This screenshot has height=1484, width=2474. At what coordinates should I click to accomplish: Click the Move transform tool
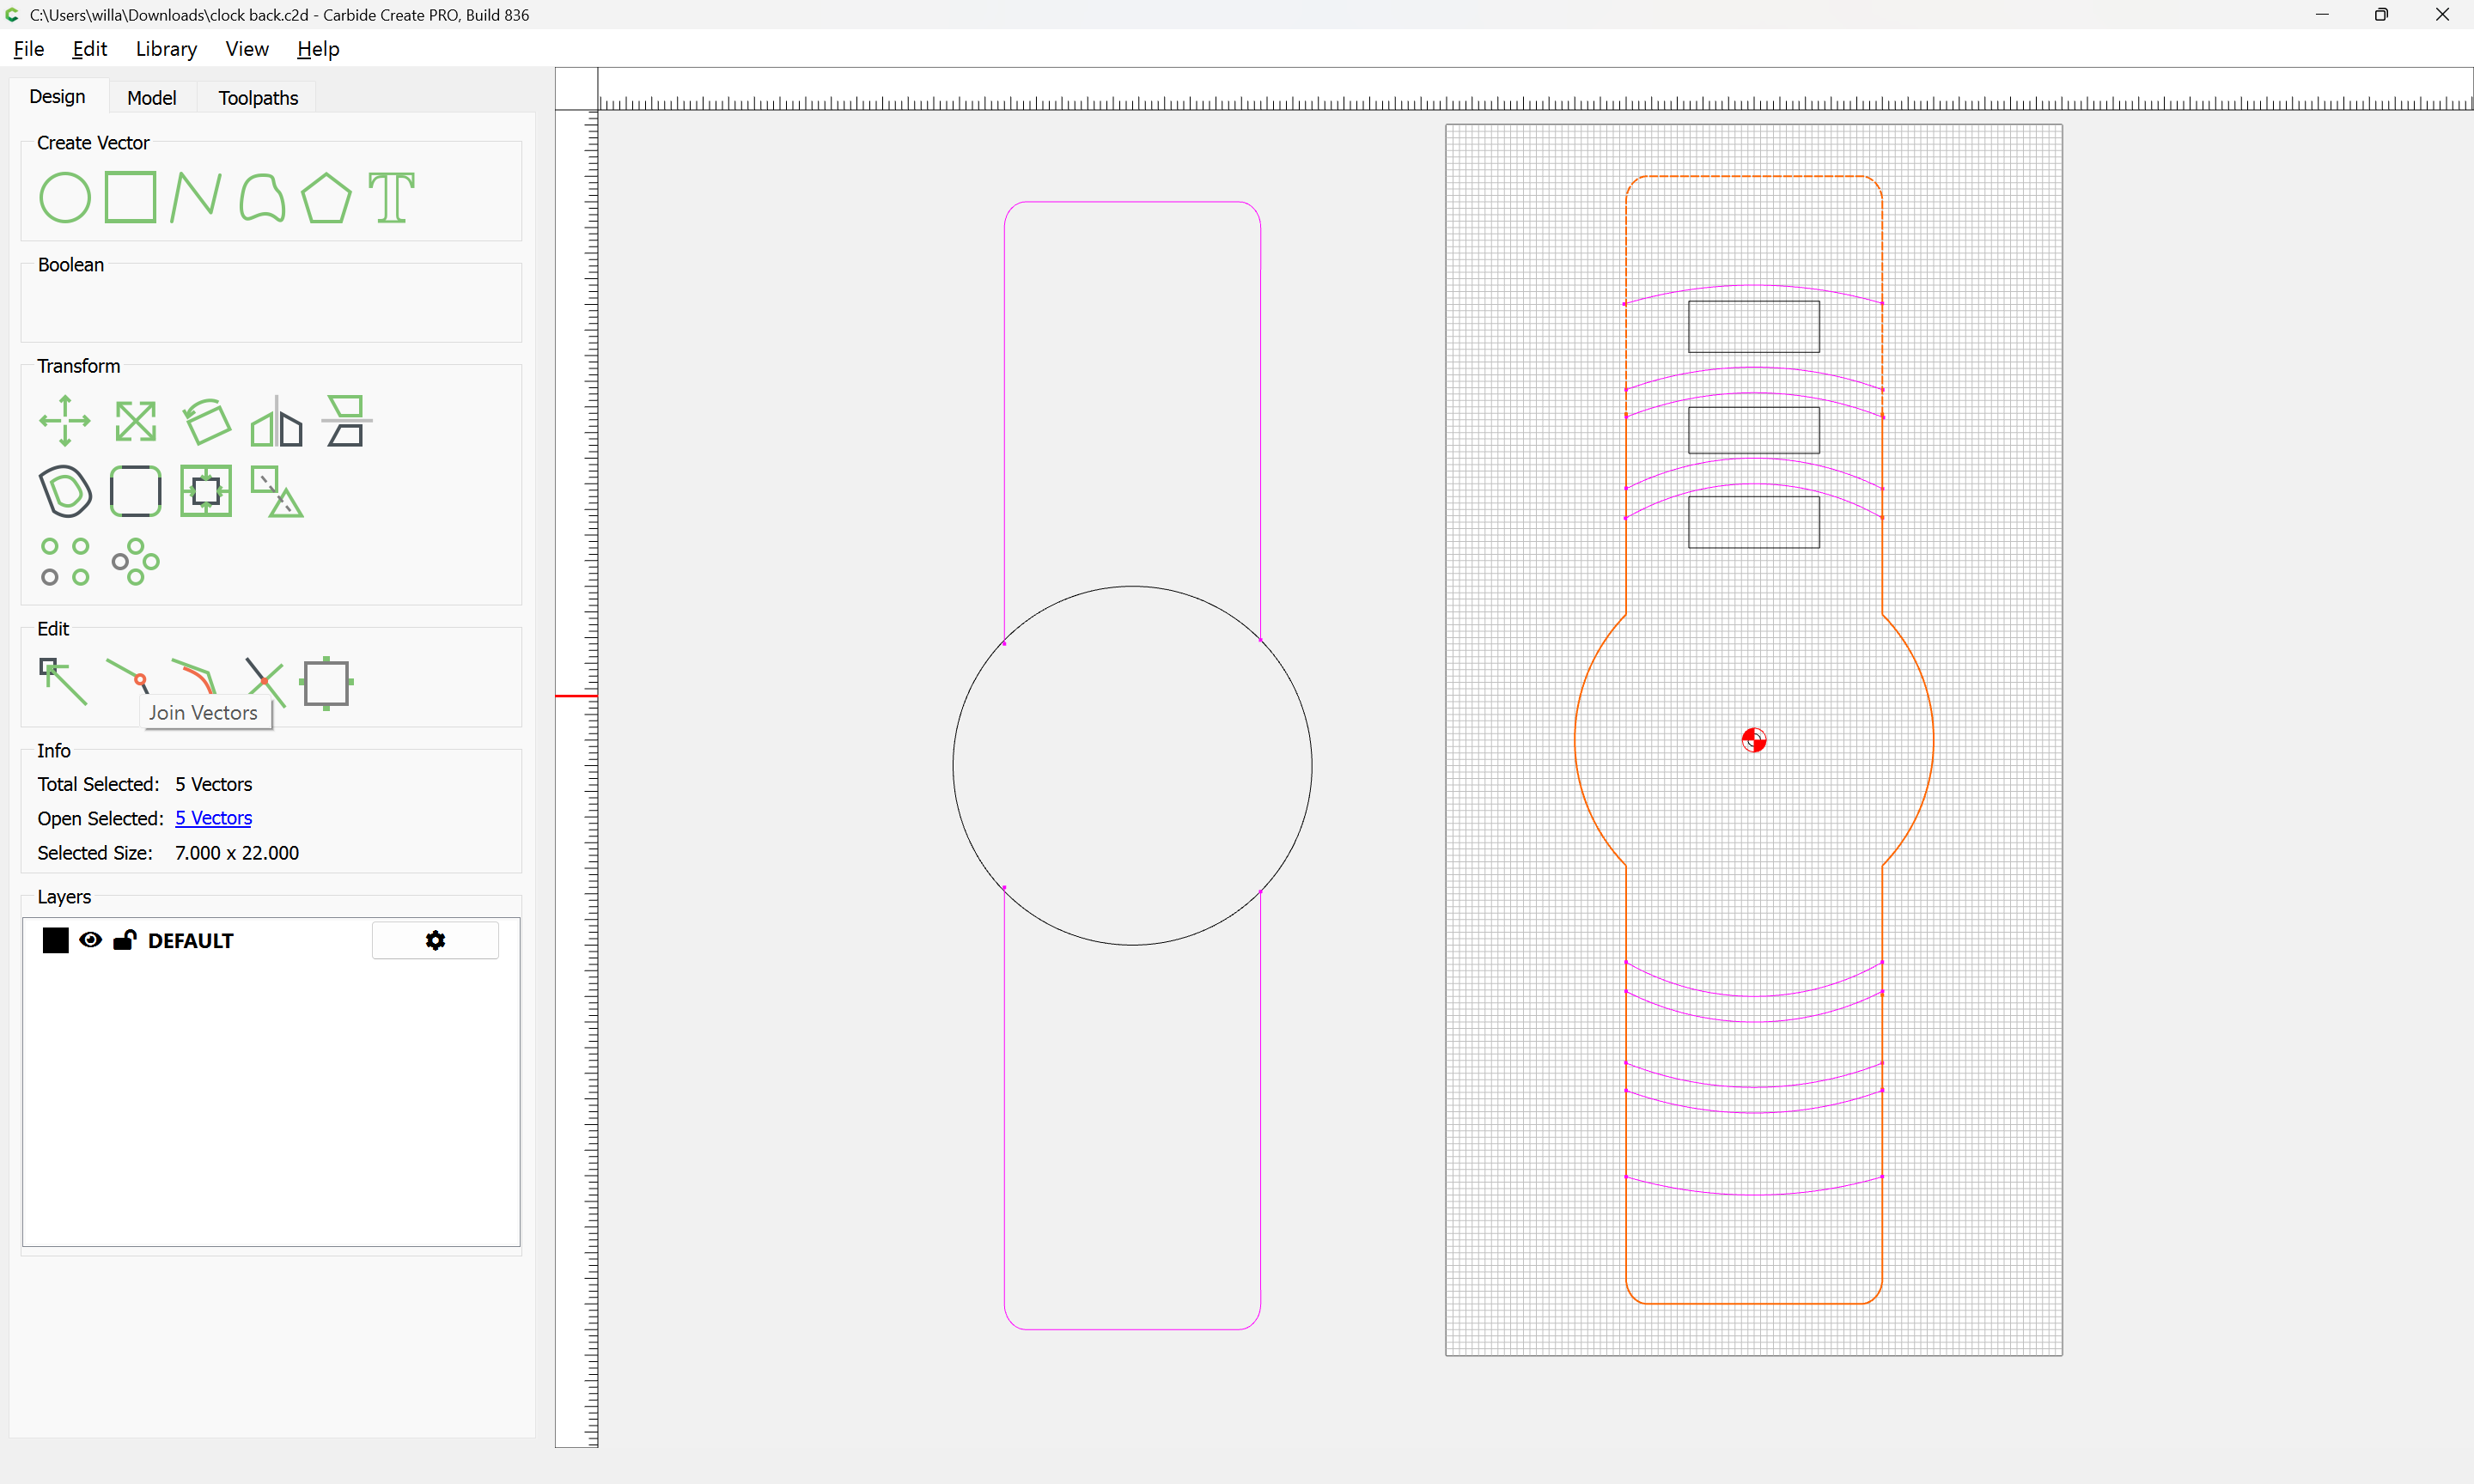65,421
